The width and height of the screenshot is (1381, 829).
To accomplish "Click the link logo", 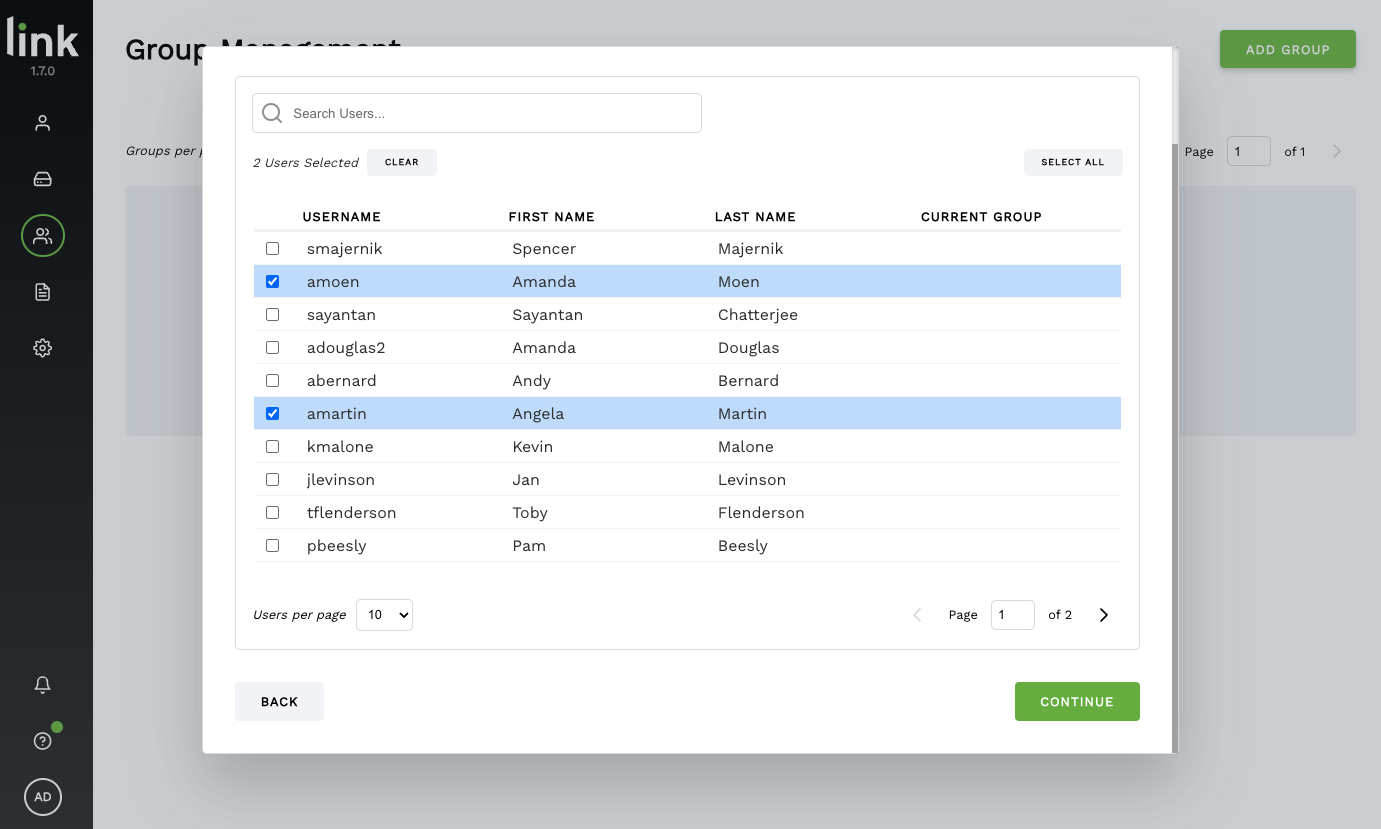I will [x=42, y=38].
